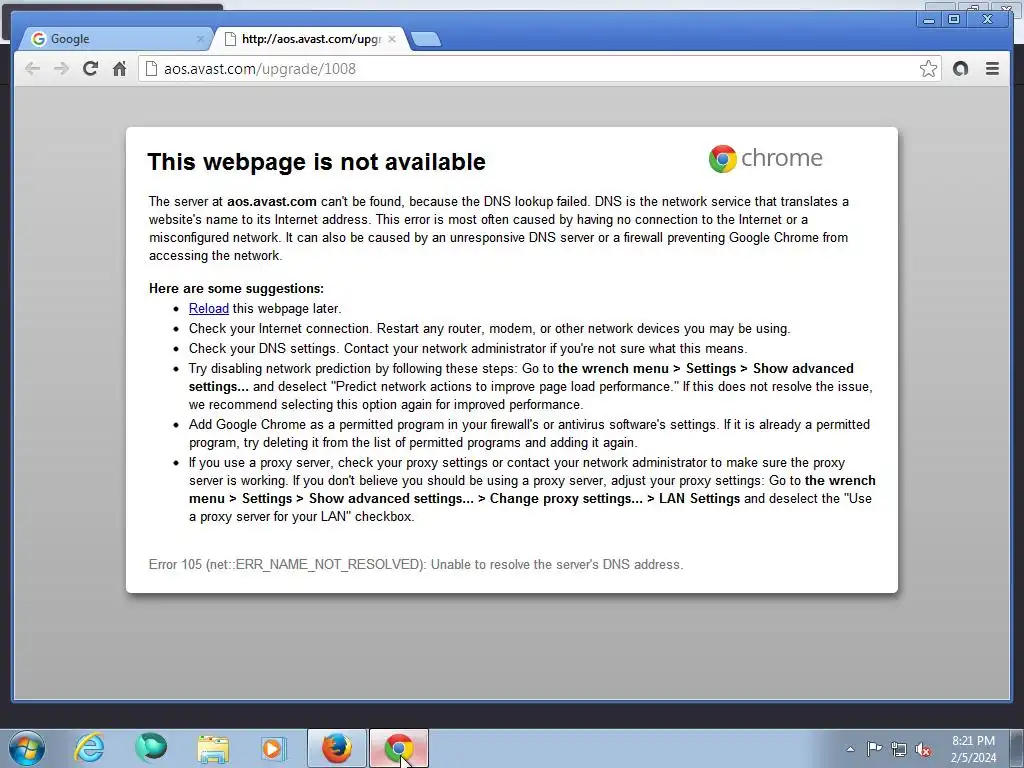Switch to Firefox in the taskbar
The width and height of the screenshot is (1024, 768).
[337, 748]
